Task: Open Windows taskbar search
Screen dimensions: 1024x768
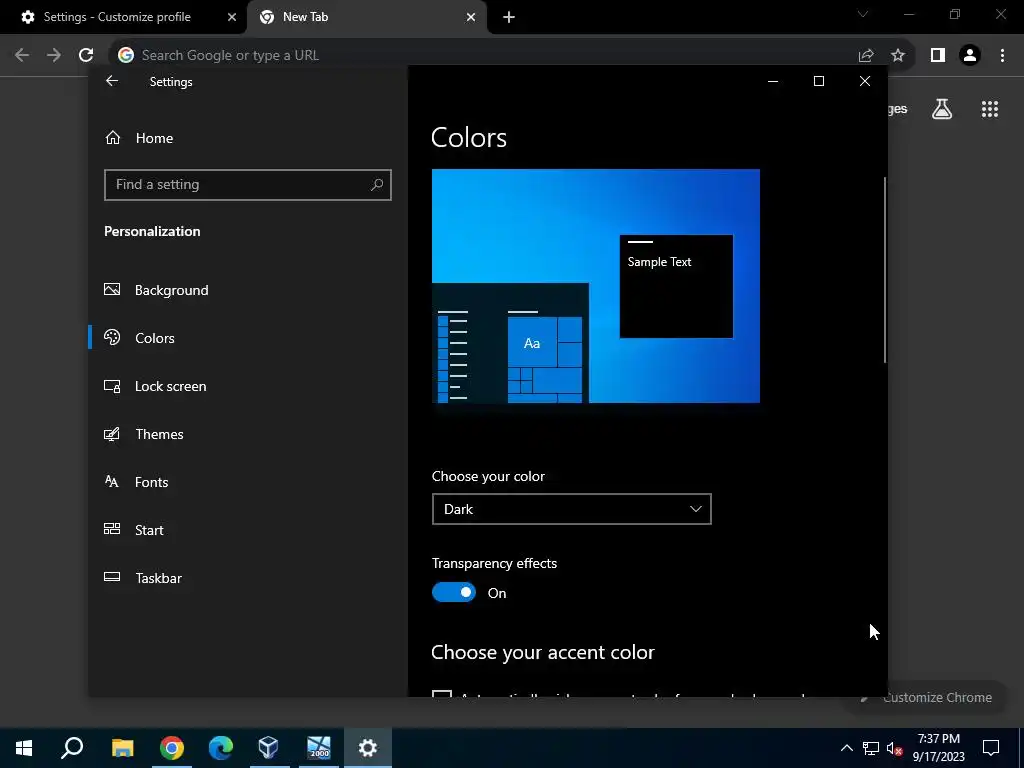Action: click(x=72, y=748)
